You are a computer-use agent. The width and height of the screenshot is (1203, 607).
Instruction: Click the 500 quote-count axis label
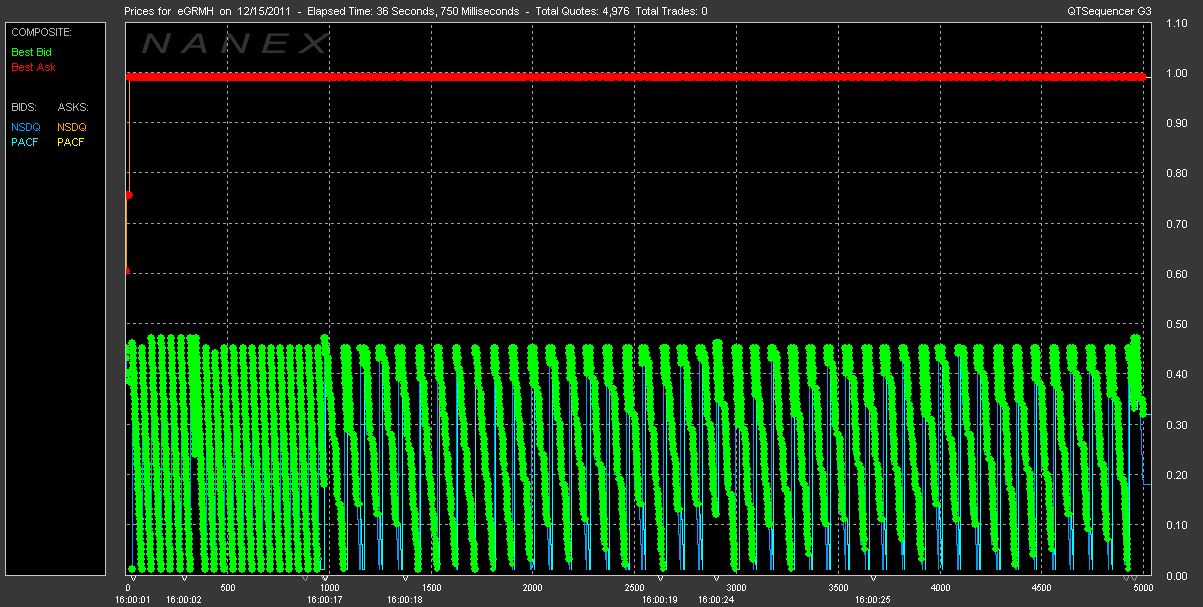(227, 588)
